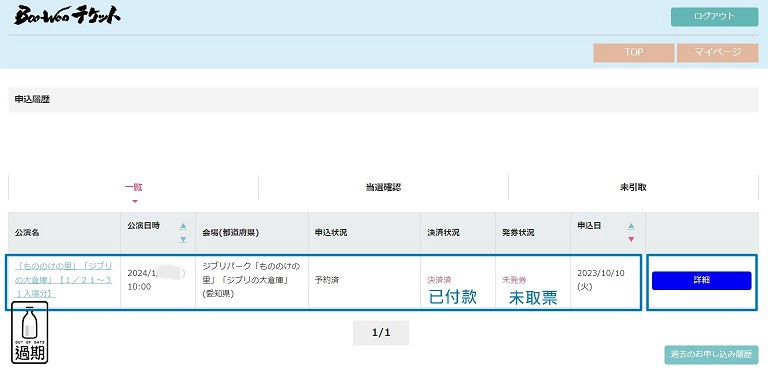Switch to the 未引取 tab
768x375 pixels.
pyautogui.click(x=633, y=188)
